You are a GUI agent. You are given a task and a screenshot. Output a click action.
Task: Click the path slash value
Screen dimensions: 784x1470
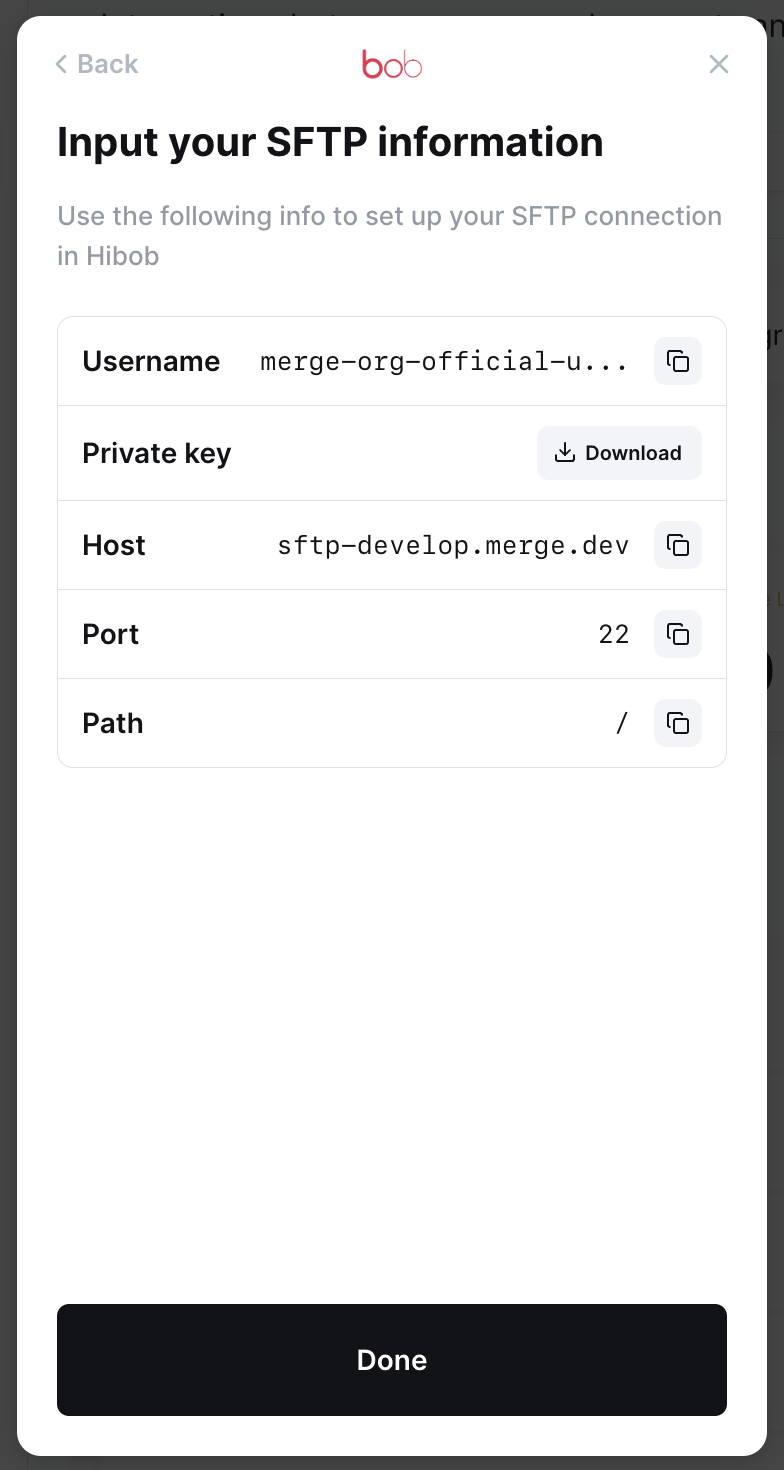tap(622, 723)
